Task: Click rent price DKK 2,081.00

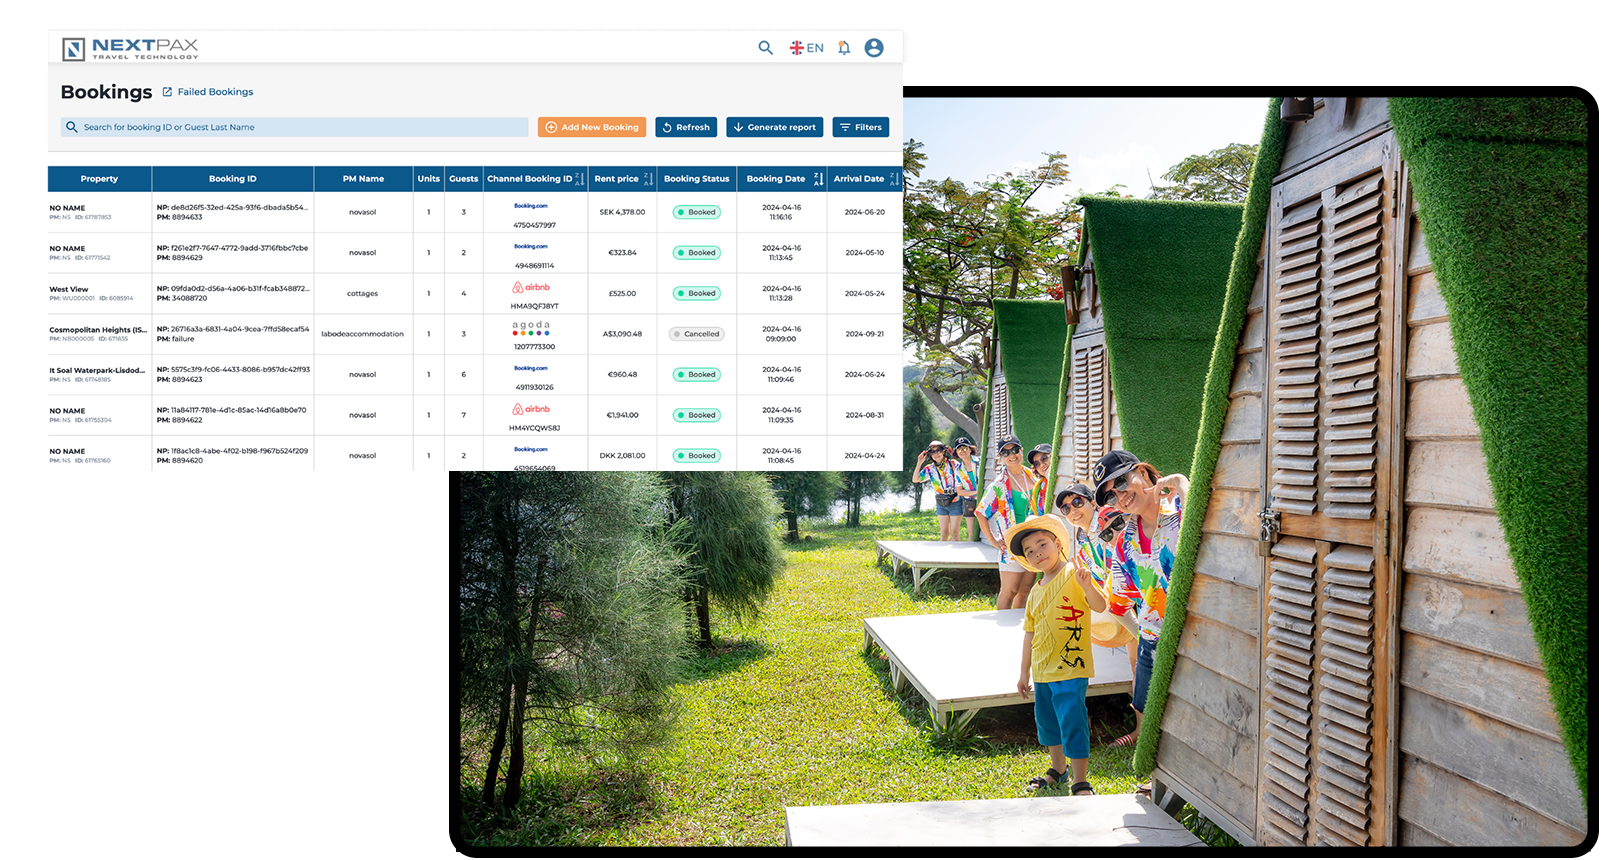Action: click(x=622, y=455)
